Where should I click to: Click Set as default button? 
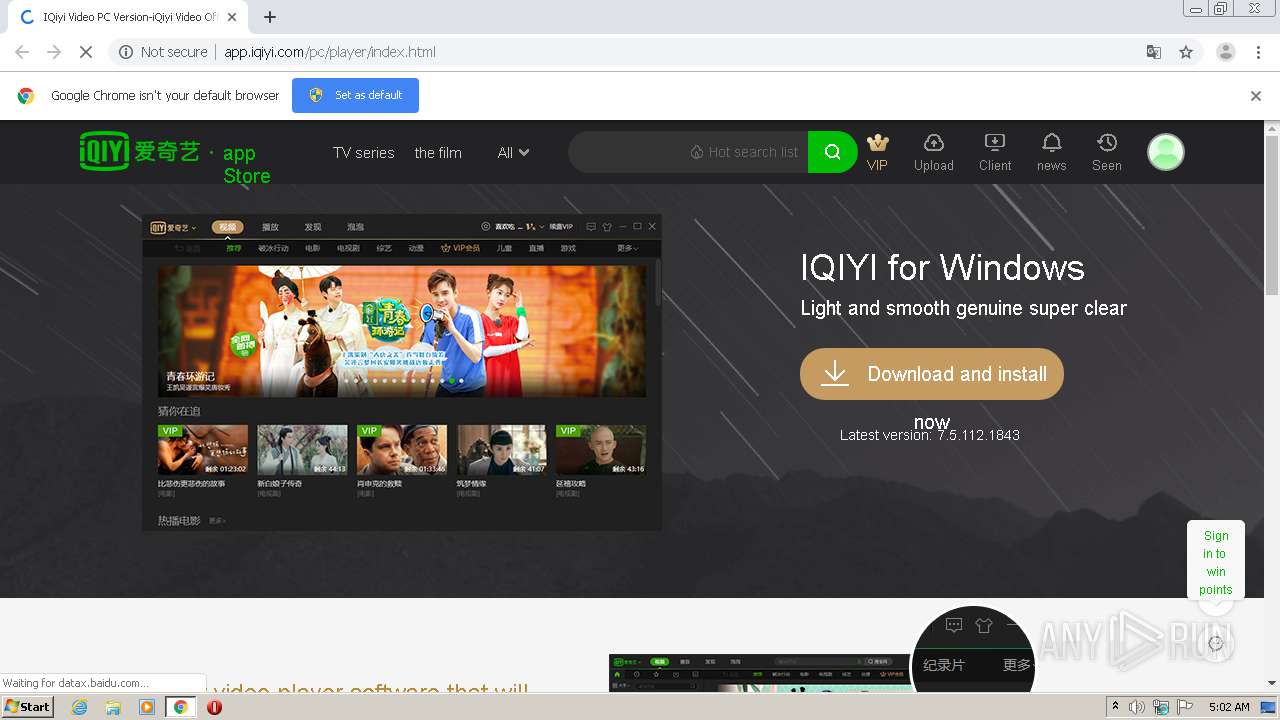(x=355, y=96)
